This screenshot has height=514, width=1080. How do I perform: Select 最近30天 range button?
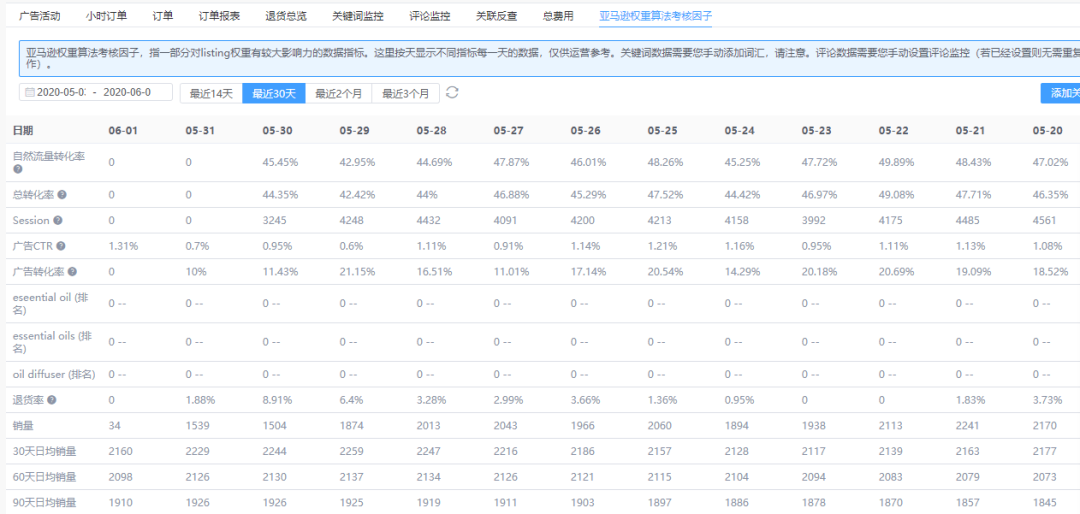pyautogui.click(x=274, y=93)
